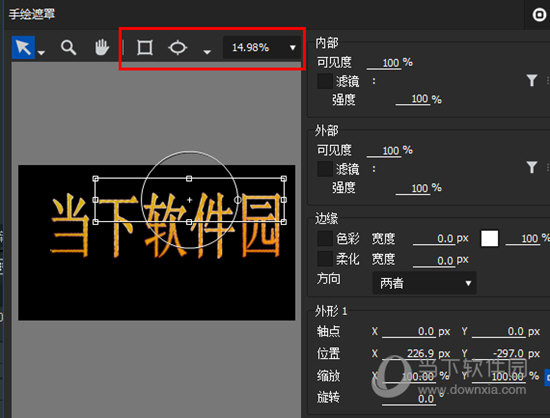Open the white edge color swatch
Screen dimensions: 550x418
[x=489, y=239]
